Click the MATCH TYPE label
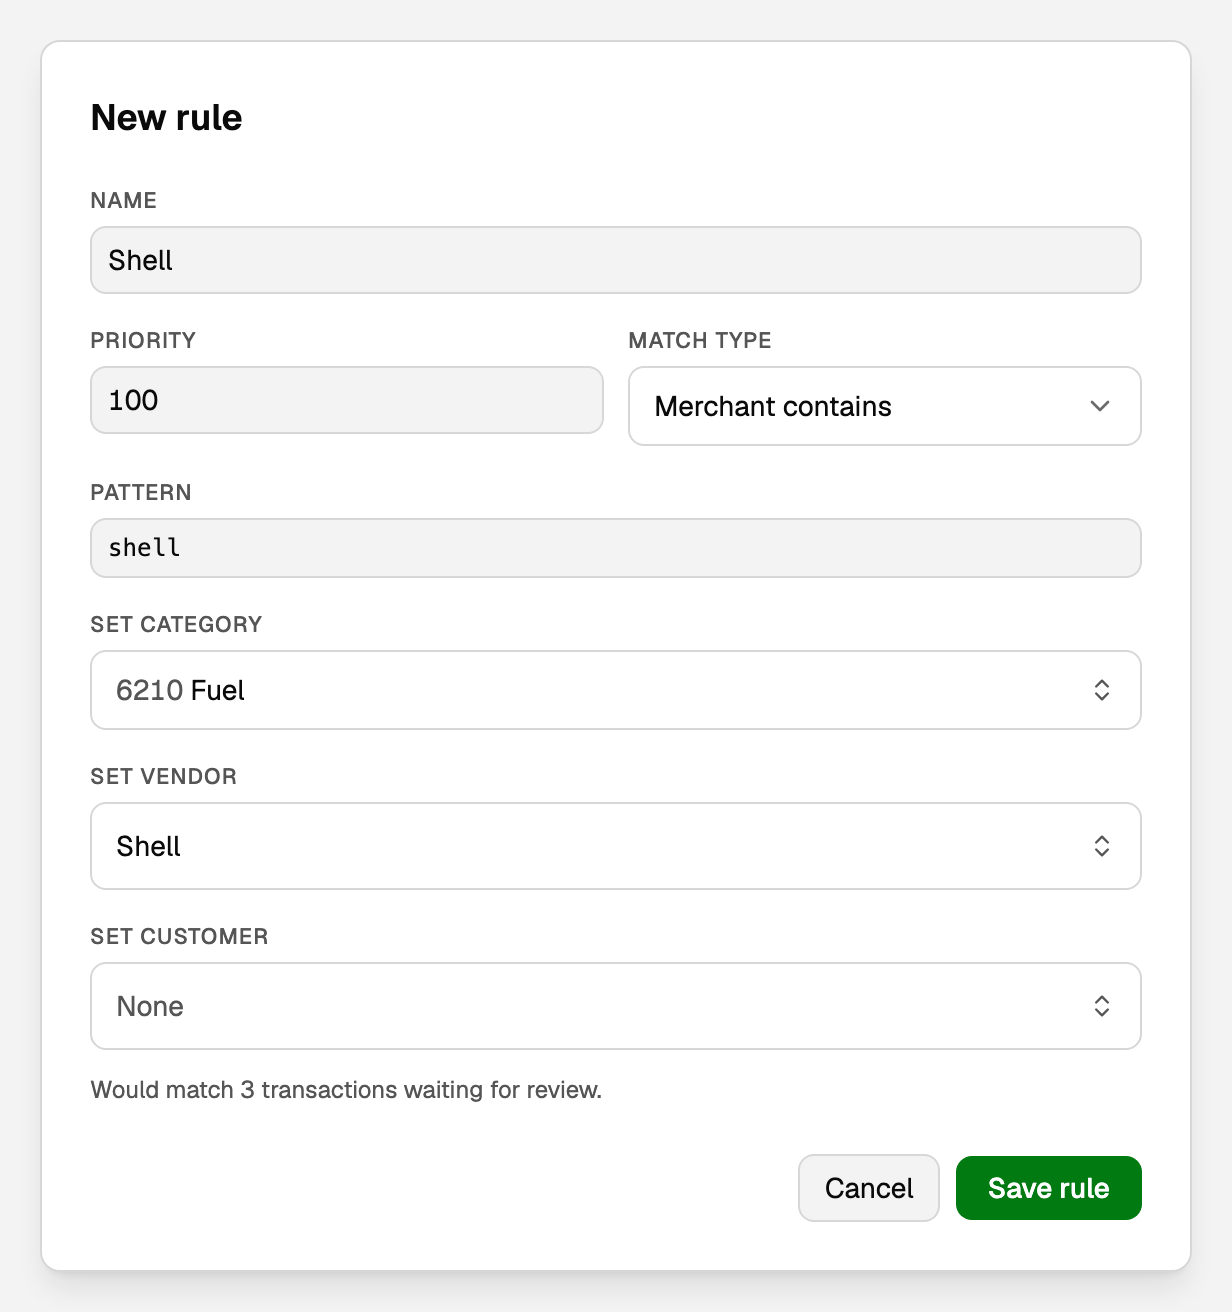The width and height of the screenshot is (1232, 1312). [x=700, y=341]
